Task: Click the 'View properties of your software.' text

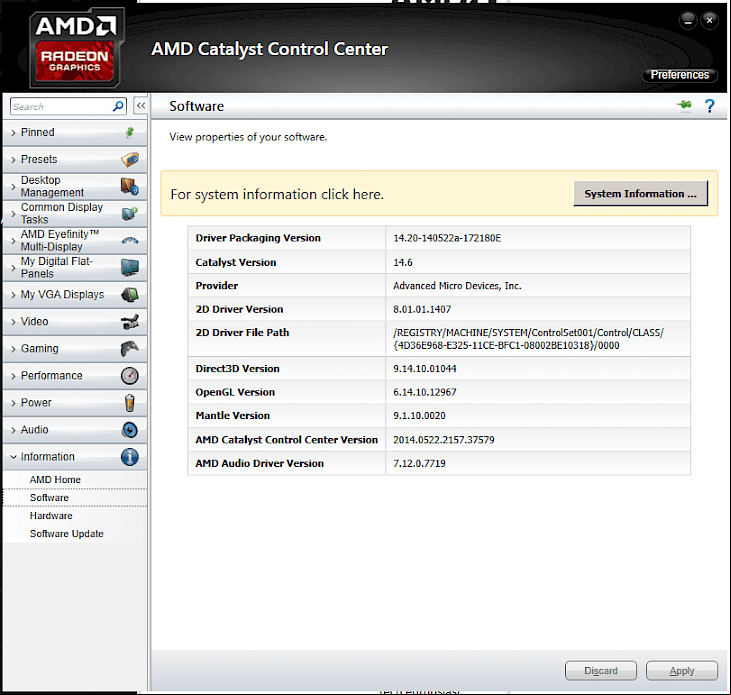Action: pos(248,137)
